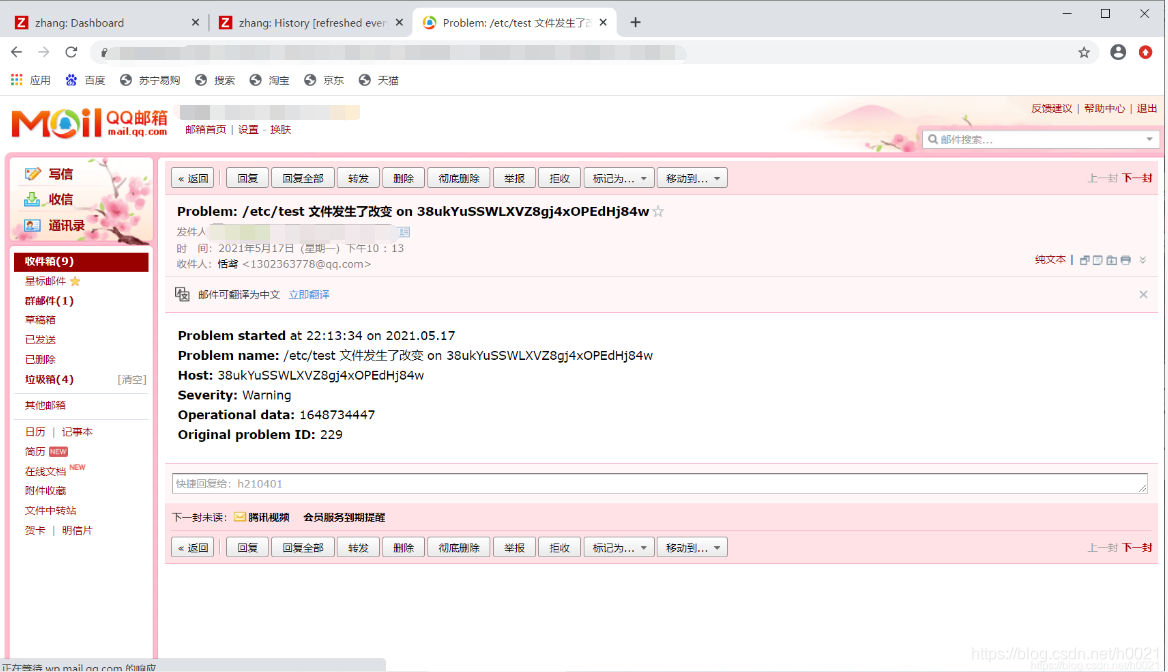
Task: Click the top 删除 delete button
Action: [x=403, y=178]
